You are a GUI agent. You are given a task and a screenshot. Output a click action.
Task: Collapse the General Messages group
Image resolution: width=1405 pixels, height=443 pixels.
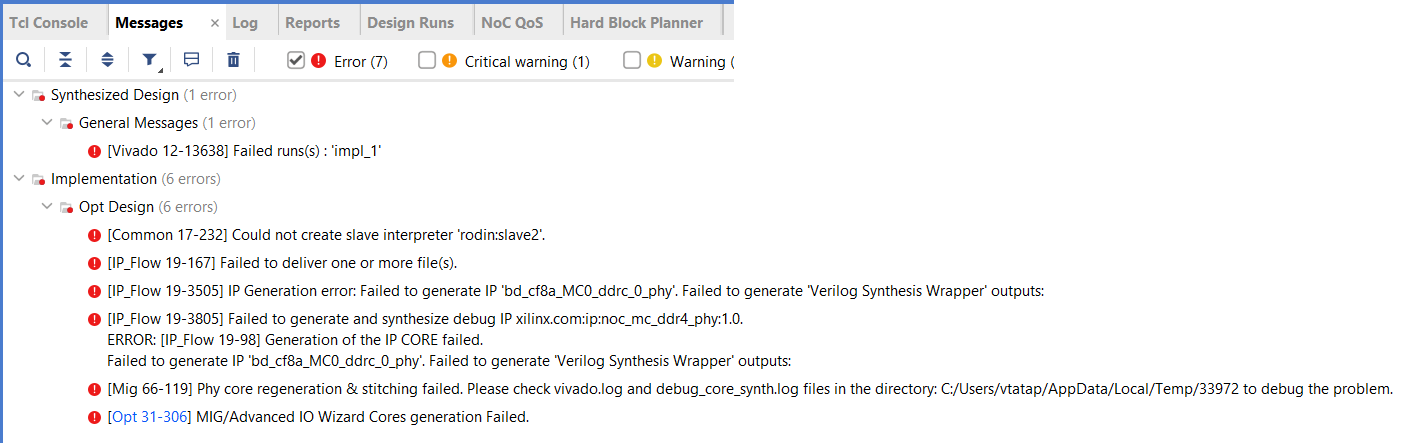coord(47,123)
